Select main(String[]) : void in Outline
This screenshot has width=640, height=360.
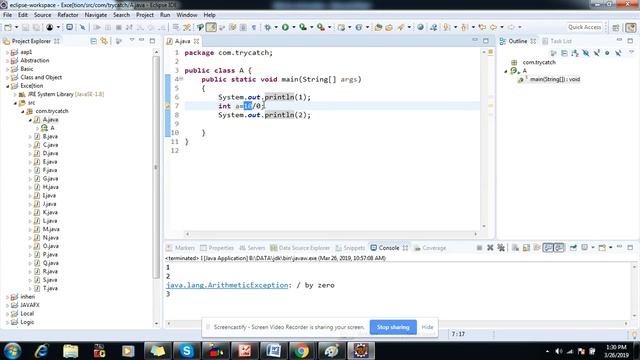pyautogui.click(x=555, y=80)
